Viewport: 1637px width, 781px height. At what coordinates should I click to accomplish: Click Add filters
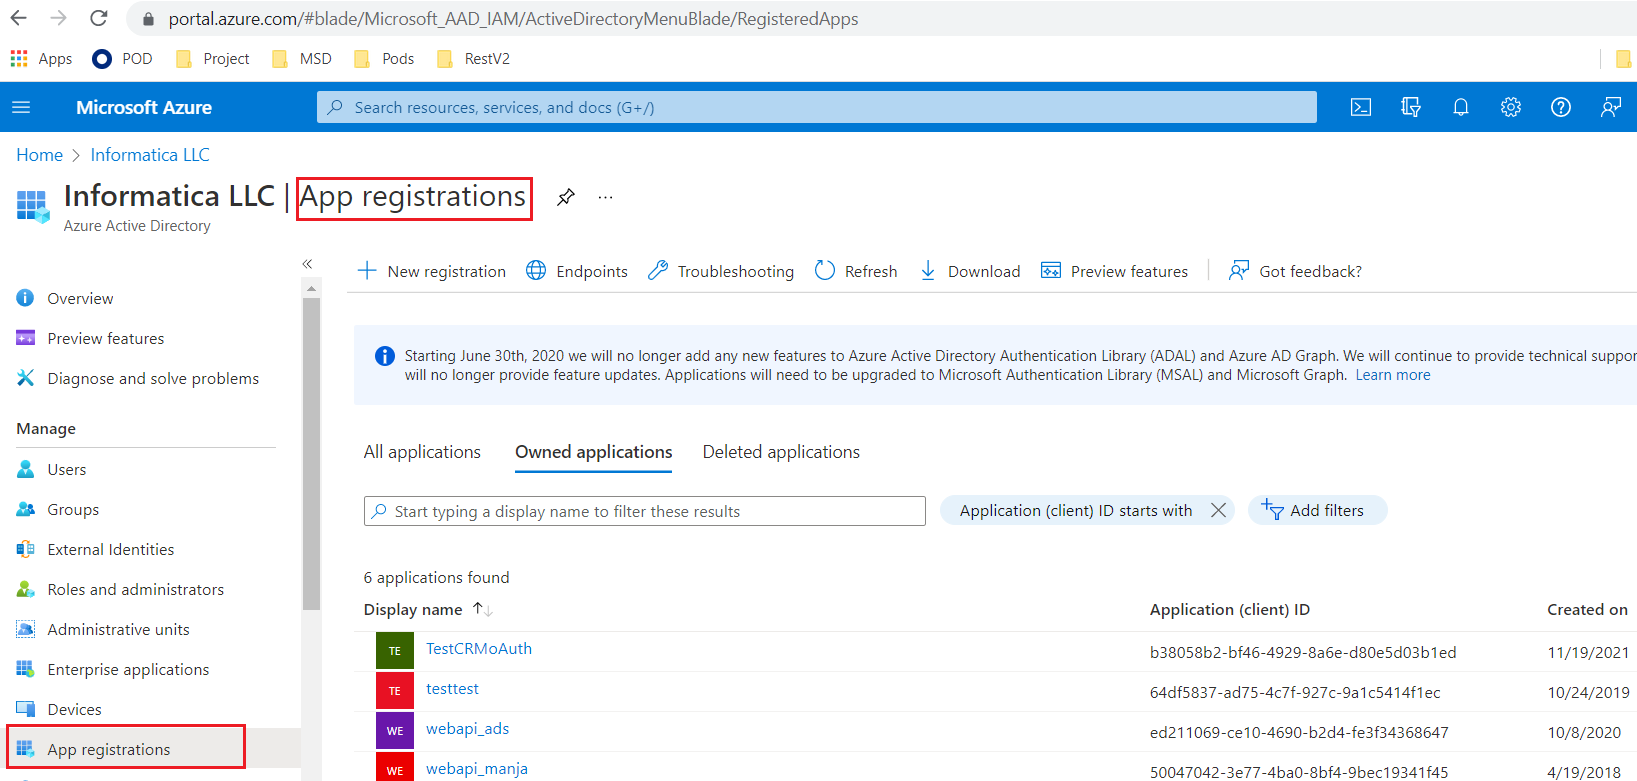tap(1317, 510)
